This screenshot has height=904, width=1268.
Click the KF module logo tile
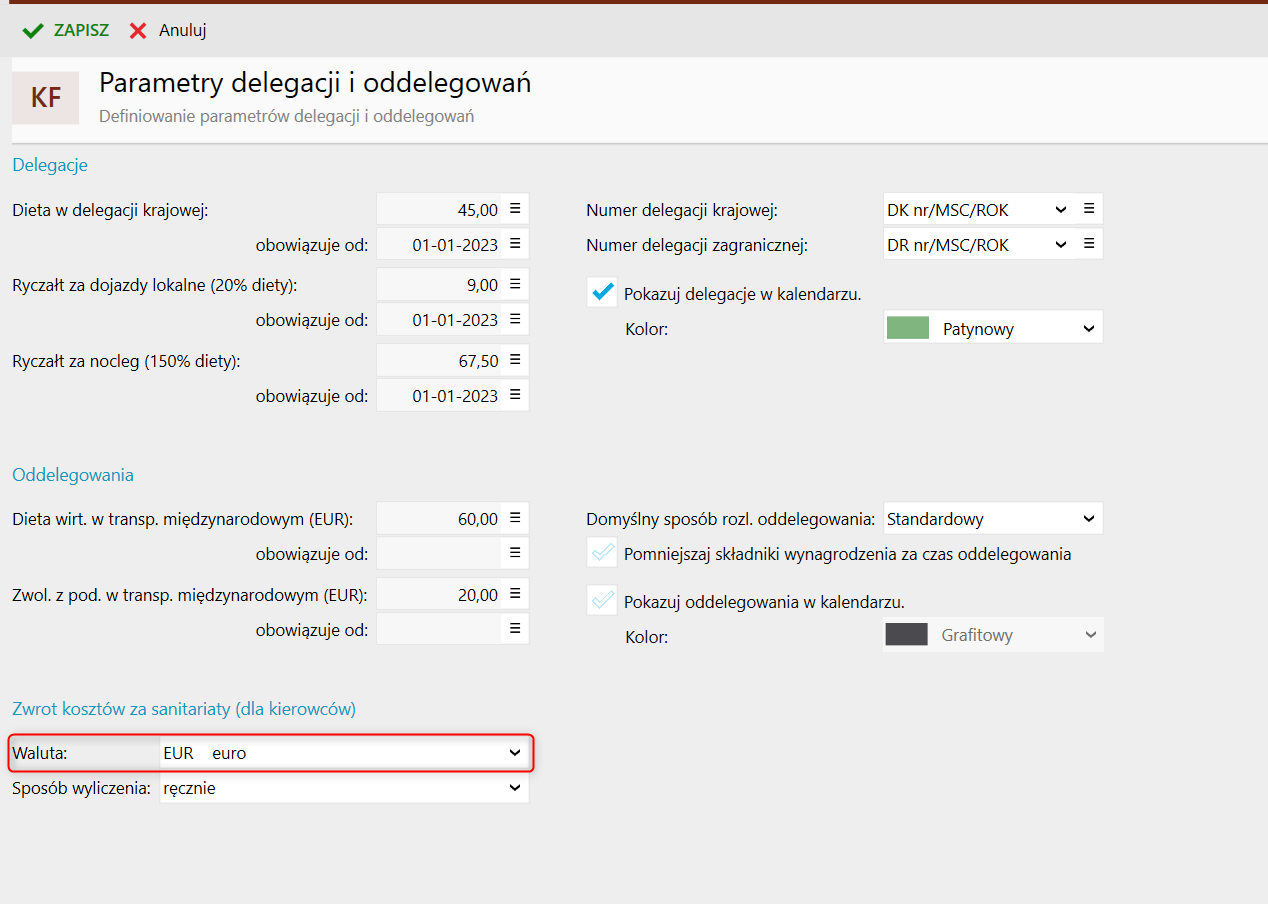point(45,97)
